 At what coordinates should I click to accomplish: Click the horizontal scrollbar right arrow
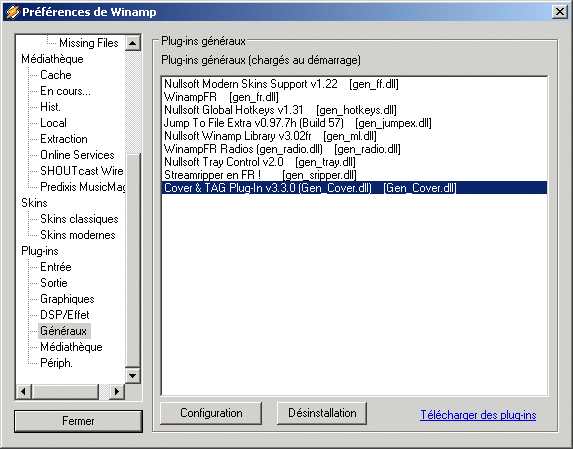(117, 392)
